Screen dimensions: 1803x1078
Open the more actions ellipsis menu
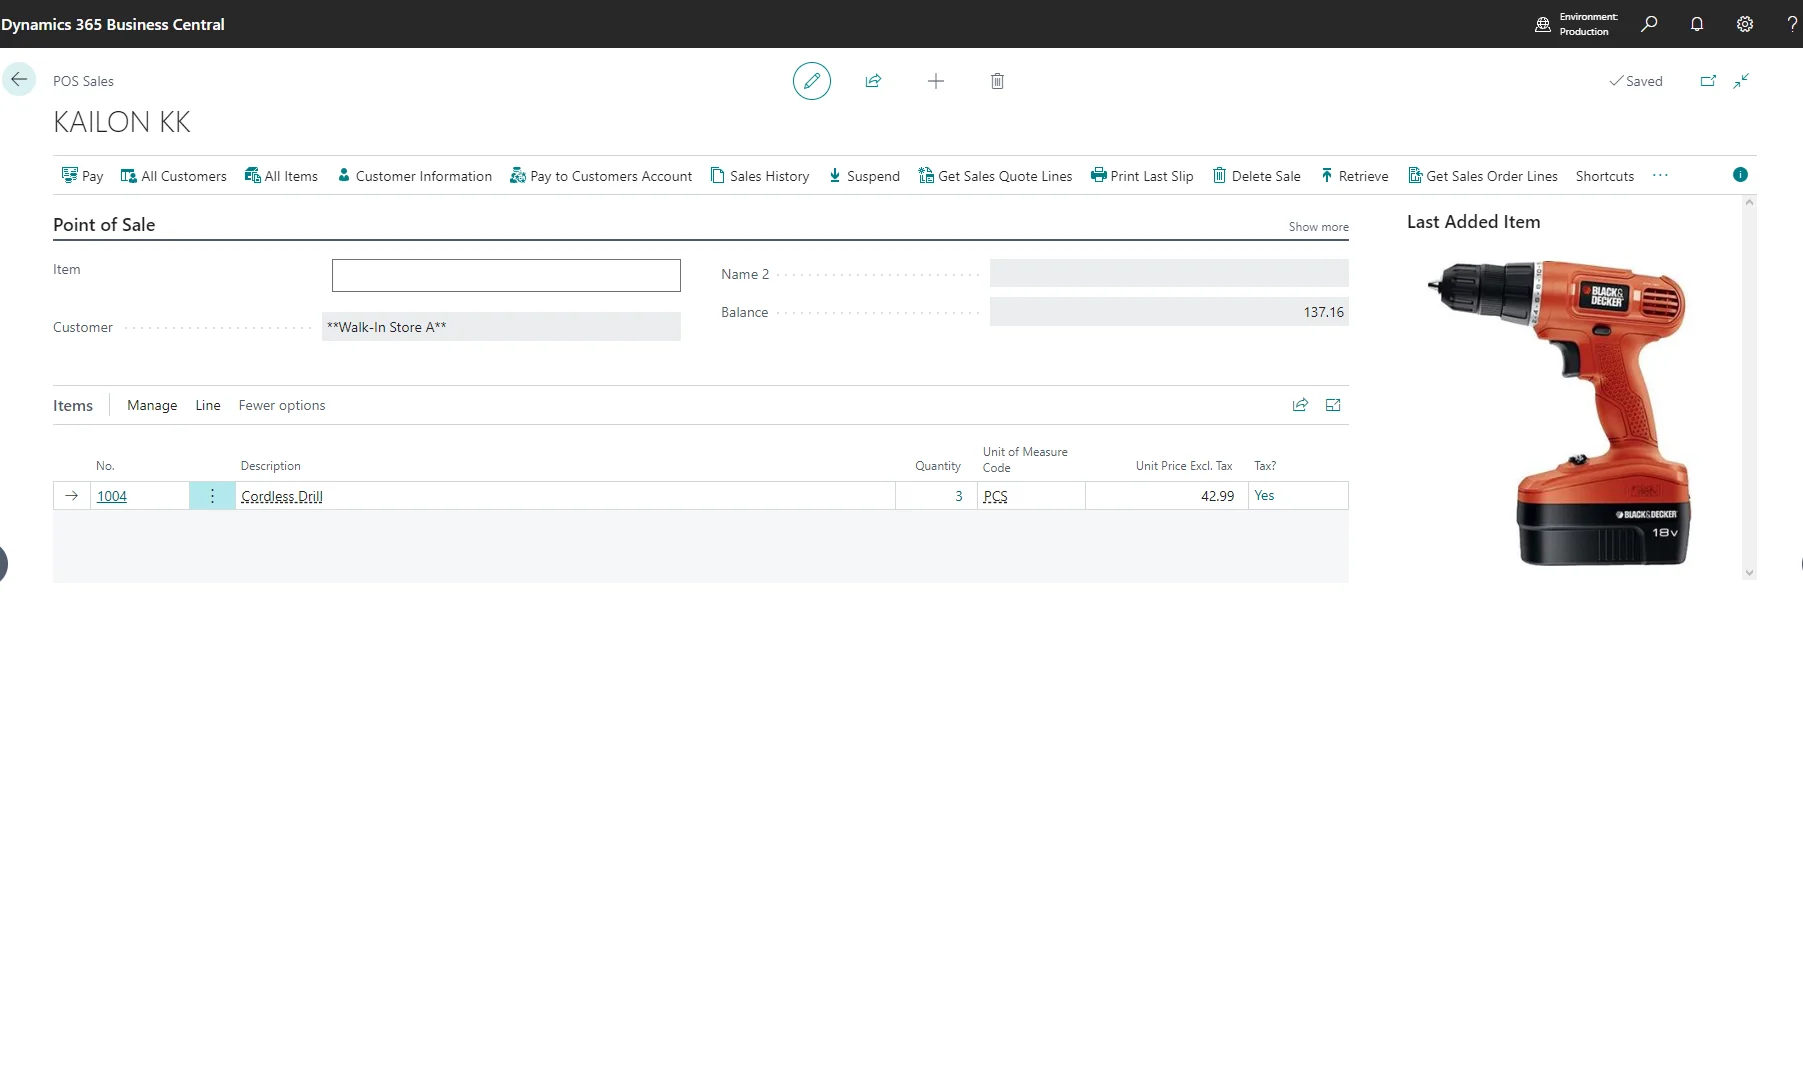pyautogui.click(x=1660, y=175)
